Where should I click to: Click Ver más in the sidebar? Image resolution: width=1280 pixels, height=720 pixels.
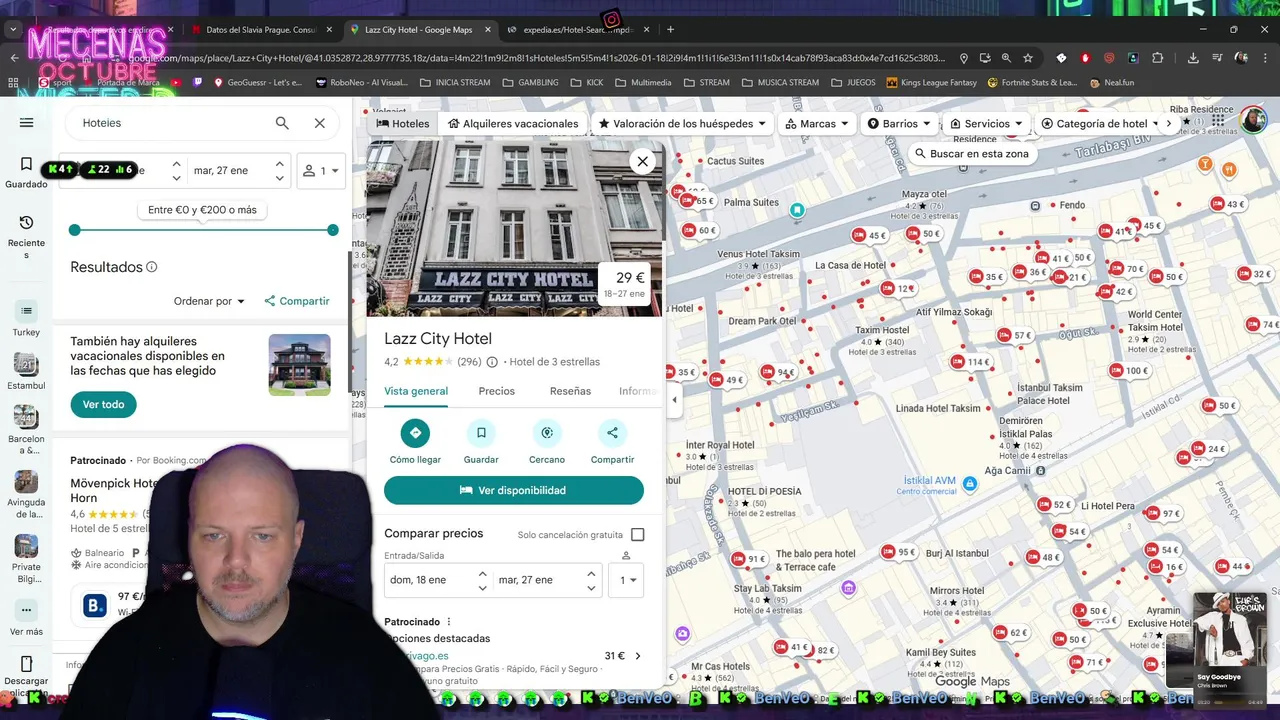tap(26, 618)
